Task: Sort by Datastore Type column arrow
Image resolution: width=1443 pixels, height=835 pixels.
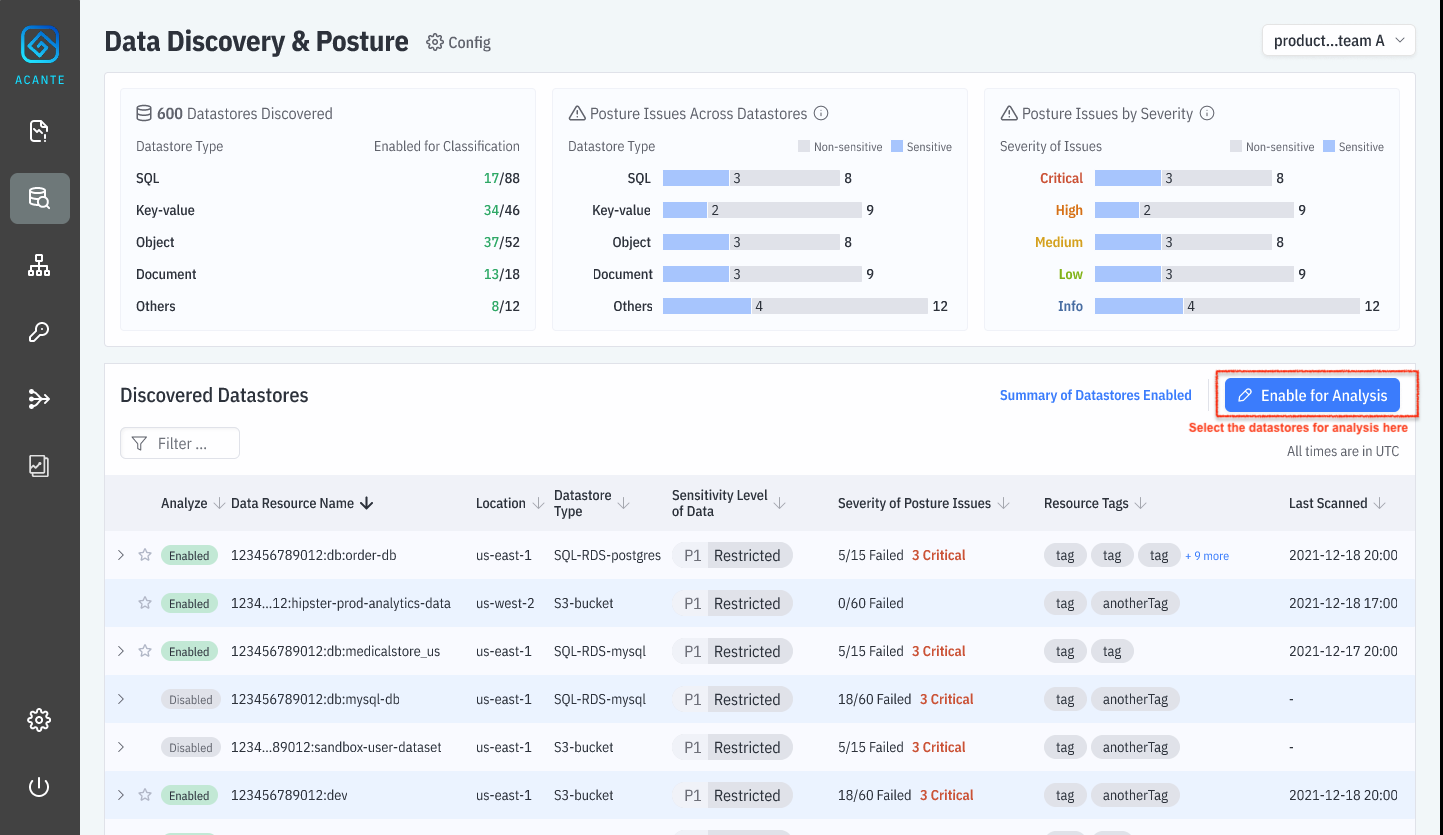Action: point(624,503)
